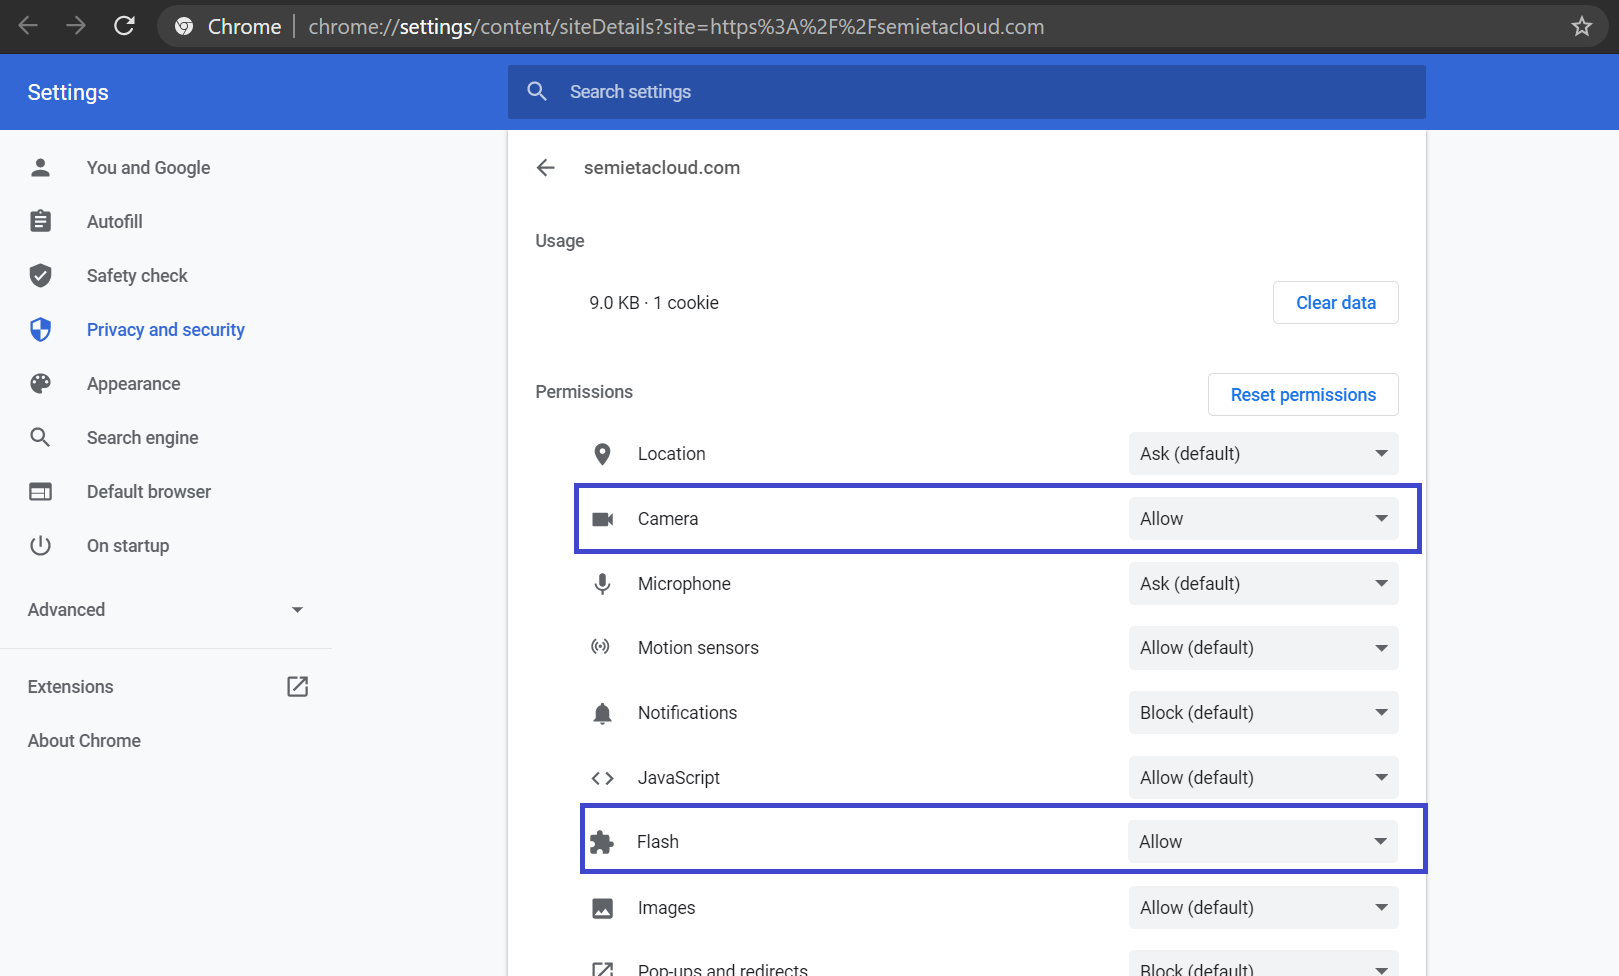Click the Settings title in header
This screenshot has height=976, width=1619.
coord(68,92)
